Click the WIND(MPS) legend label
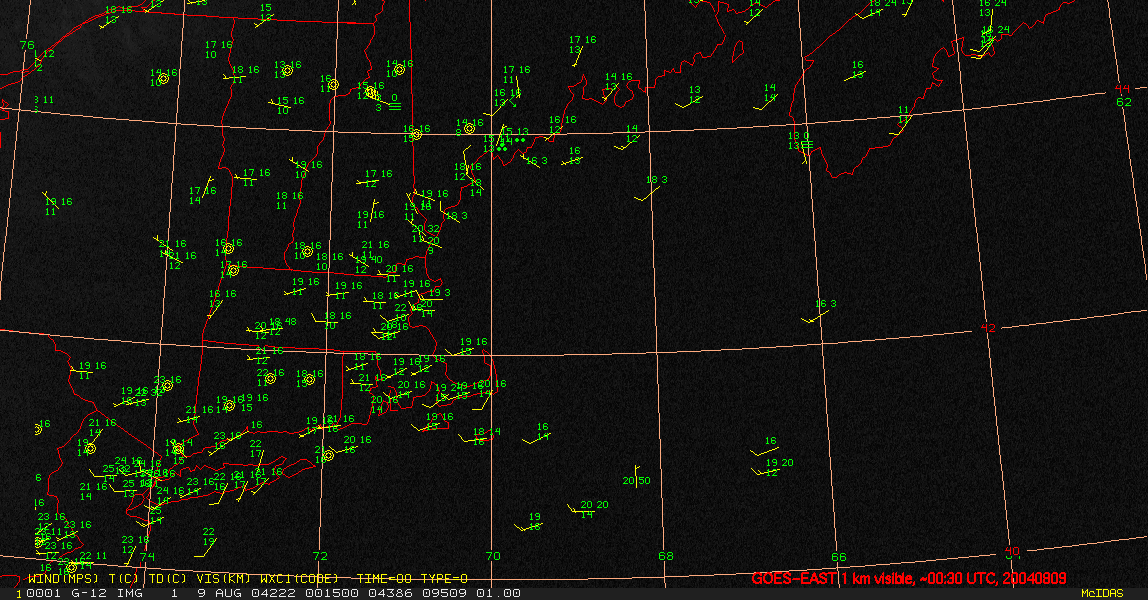The height and width of the screenshot is (600, 1148). 63,579
